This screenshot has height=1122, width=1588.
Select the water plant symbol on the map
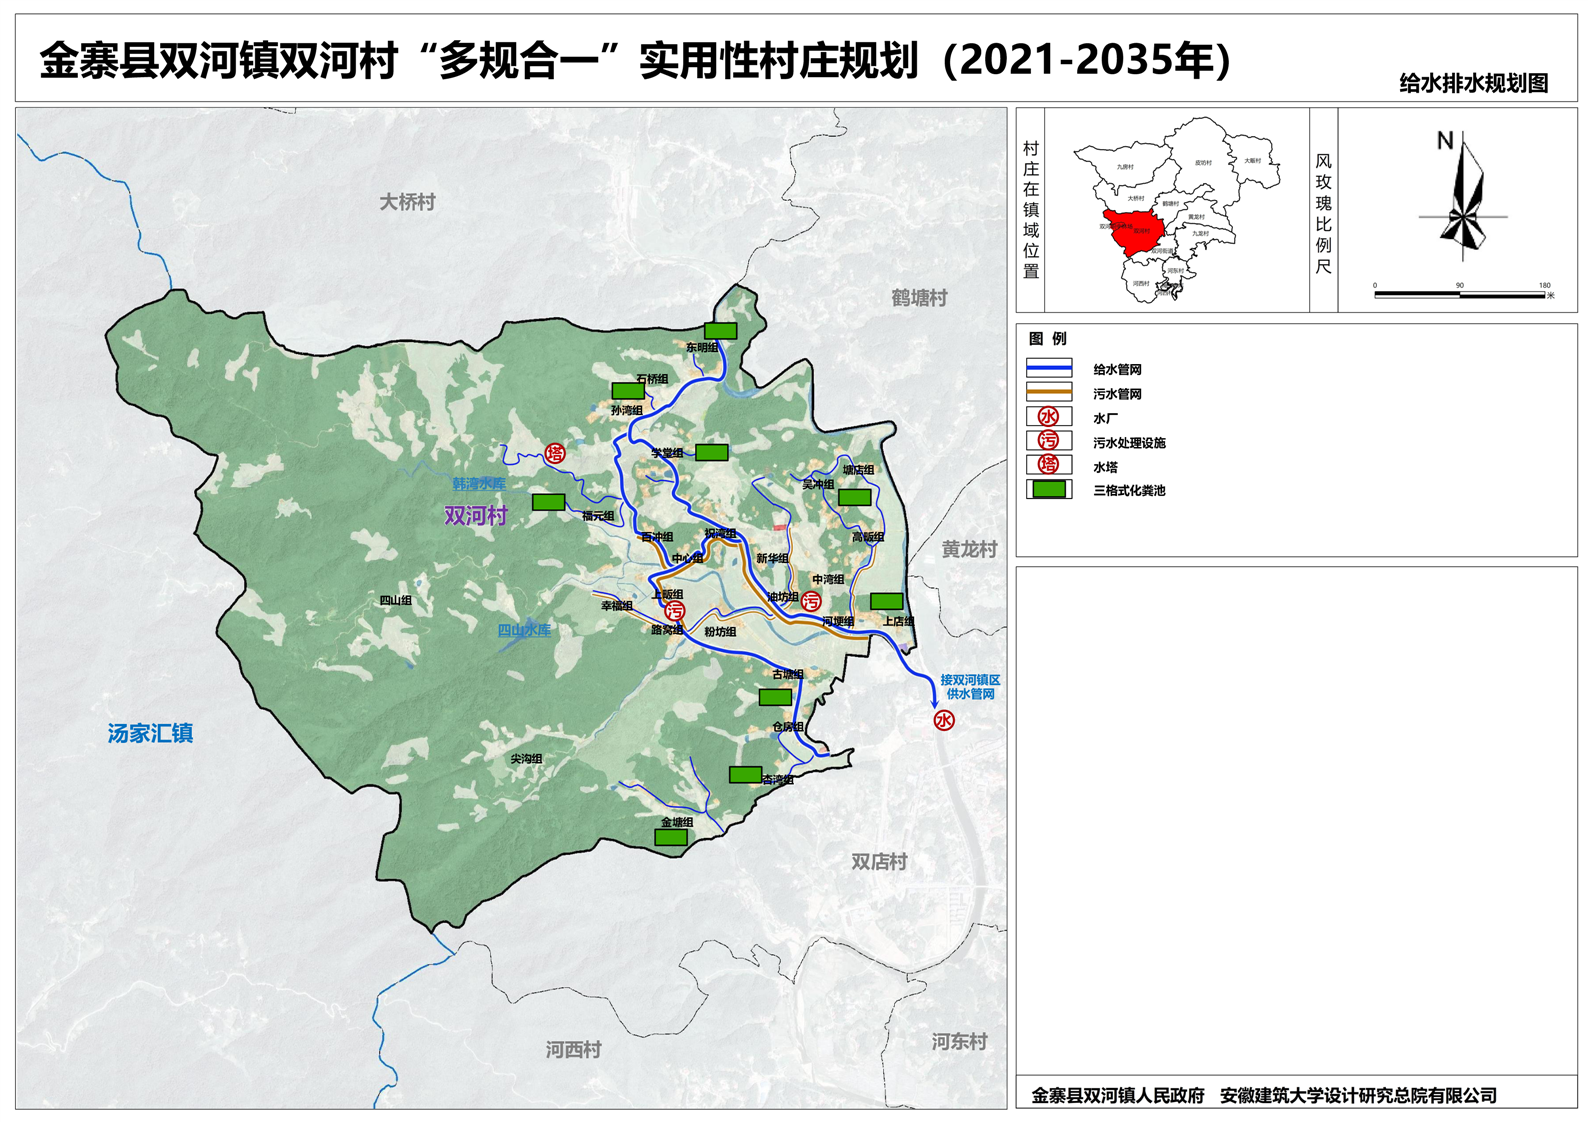(x=944, y=720)
